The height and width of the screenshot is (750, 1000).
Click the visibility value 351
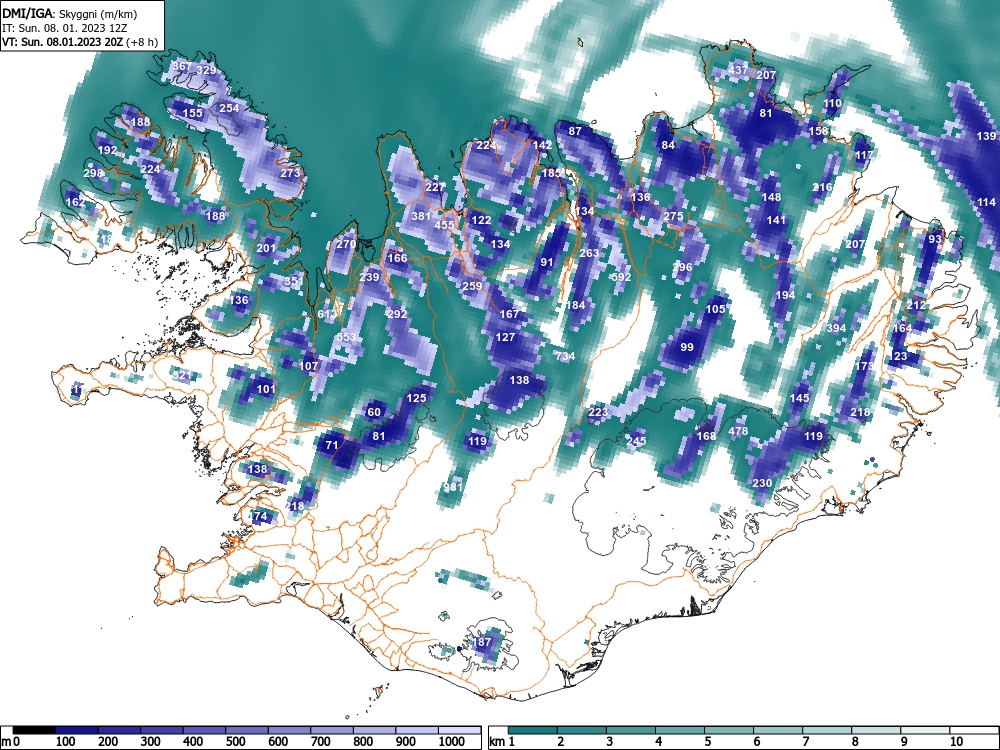pyautogui.click(x=294, y=281)
